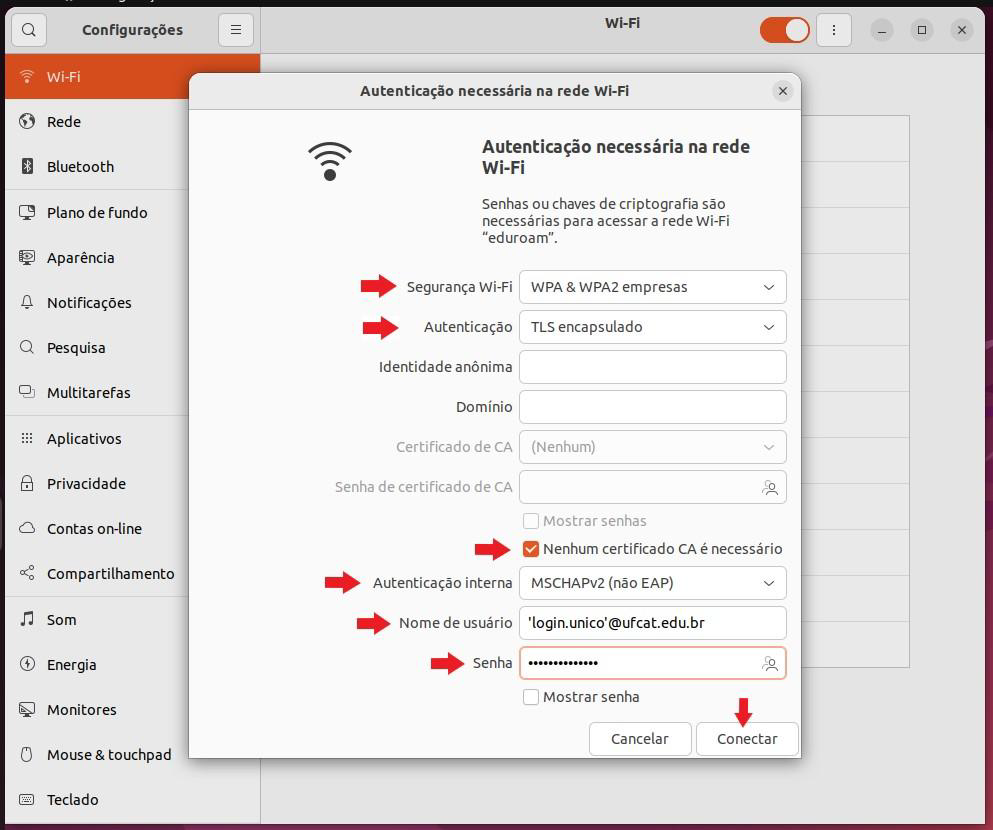Check the Mostrar senha checkbox
The width and height of the screenshot is (993, 830).
coord(531,697)
